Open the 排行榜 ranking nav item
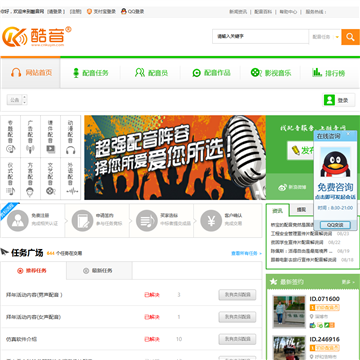The image size is (360, 360). 328,73
